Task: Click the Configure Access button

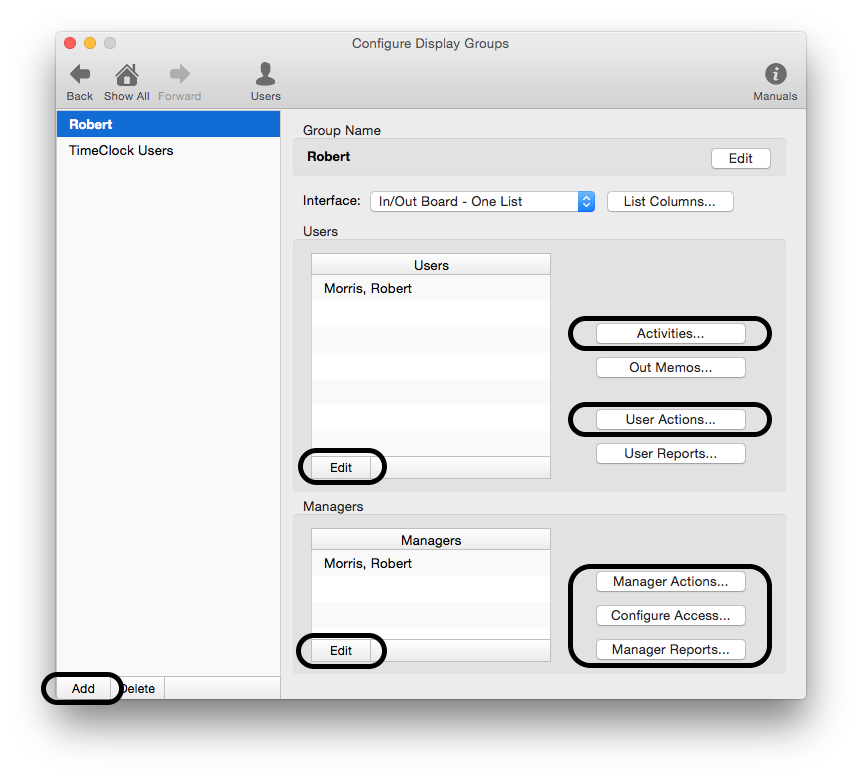Action: pyautogui.click(x=670, y=615)
